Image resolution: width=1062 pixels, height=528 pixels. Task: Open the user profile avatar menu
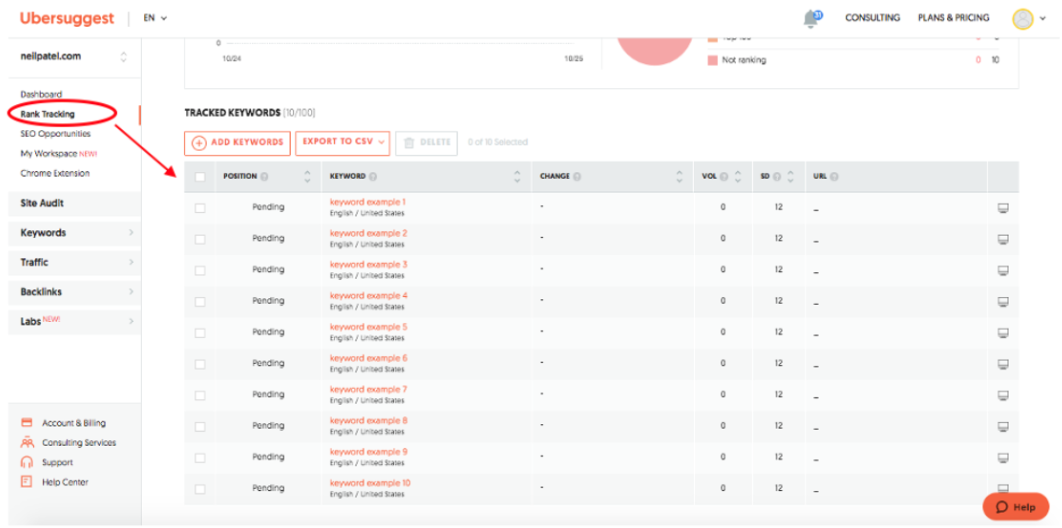click(x=1022, y=18)
